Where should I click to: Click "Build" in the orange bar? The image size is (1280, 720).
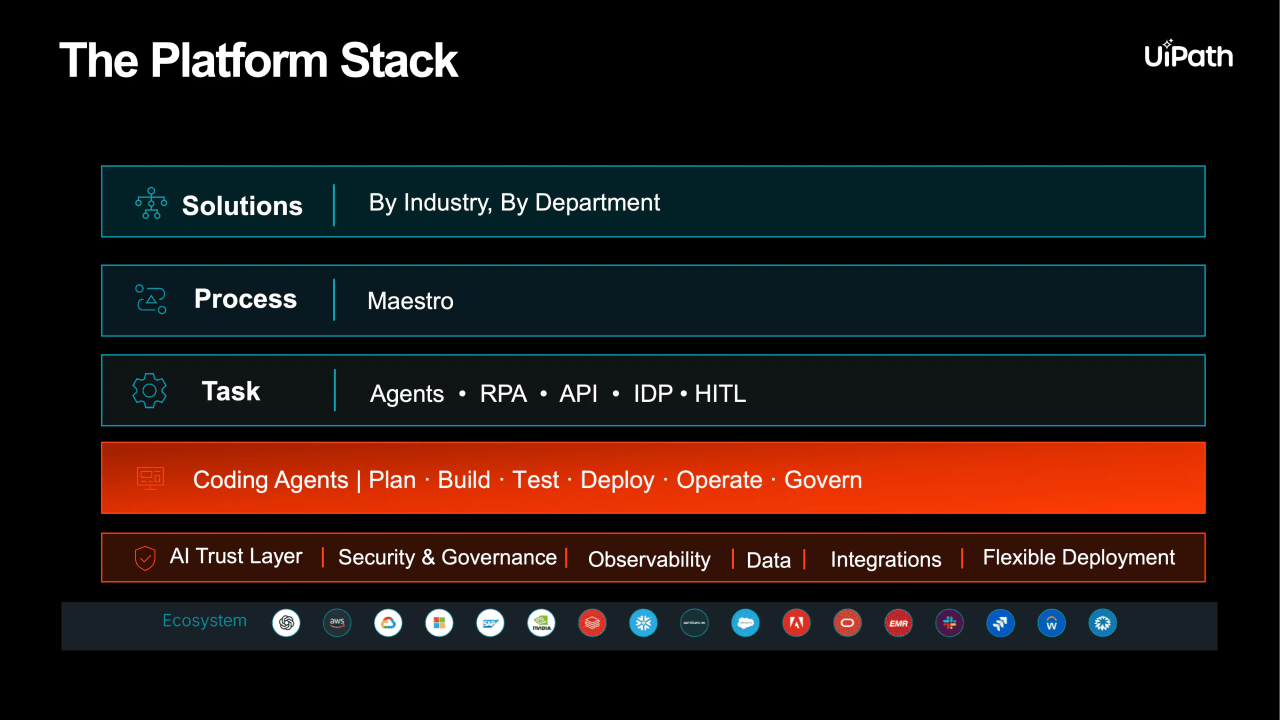464,480
